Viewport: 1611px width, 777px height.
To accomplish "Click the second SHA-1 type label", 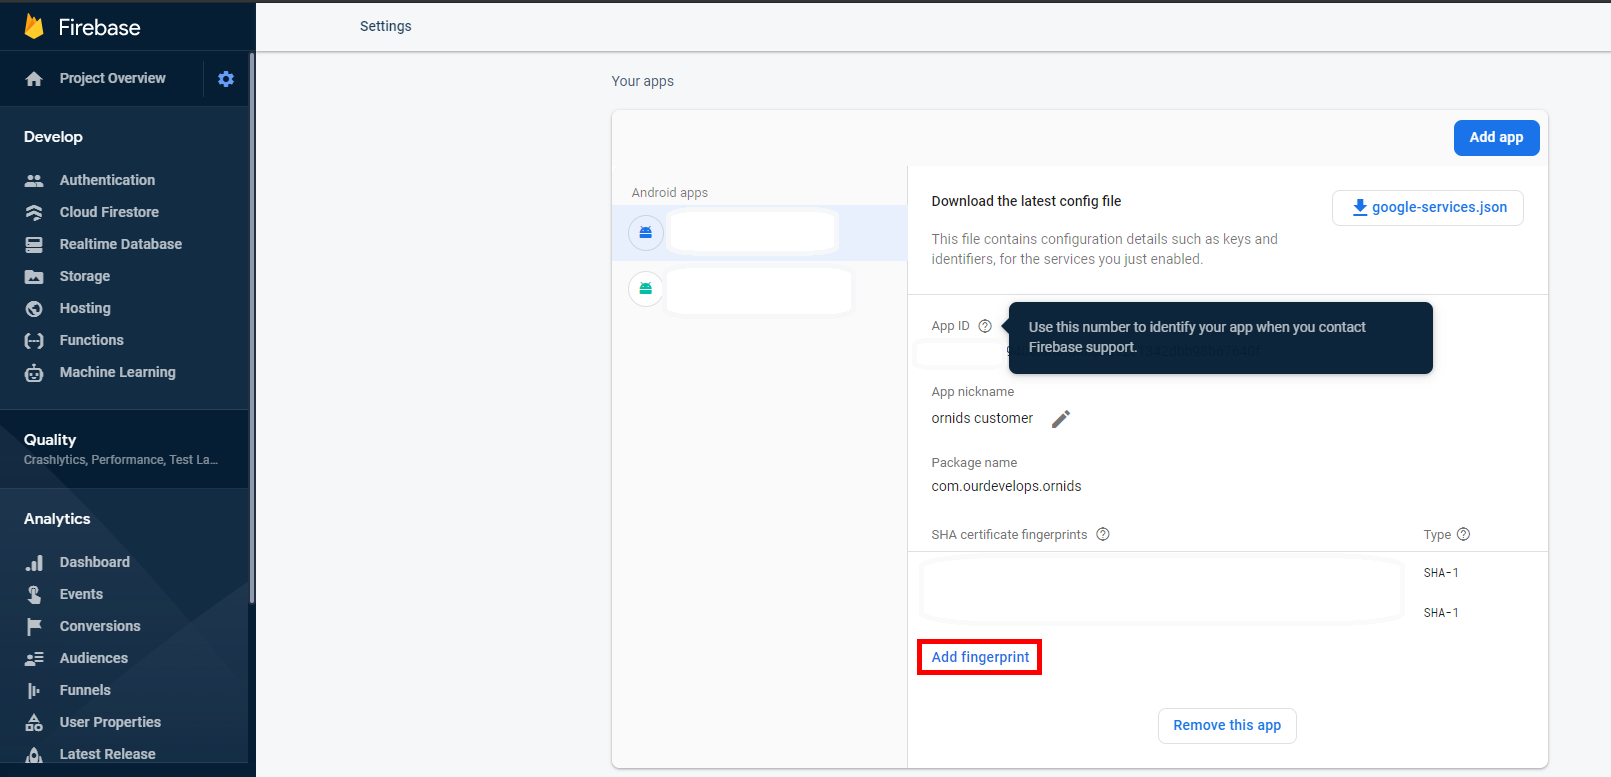I will tap(1441, 613).
